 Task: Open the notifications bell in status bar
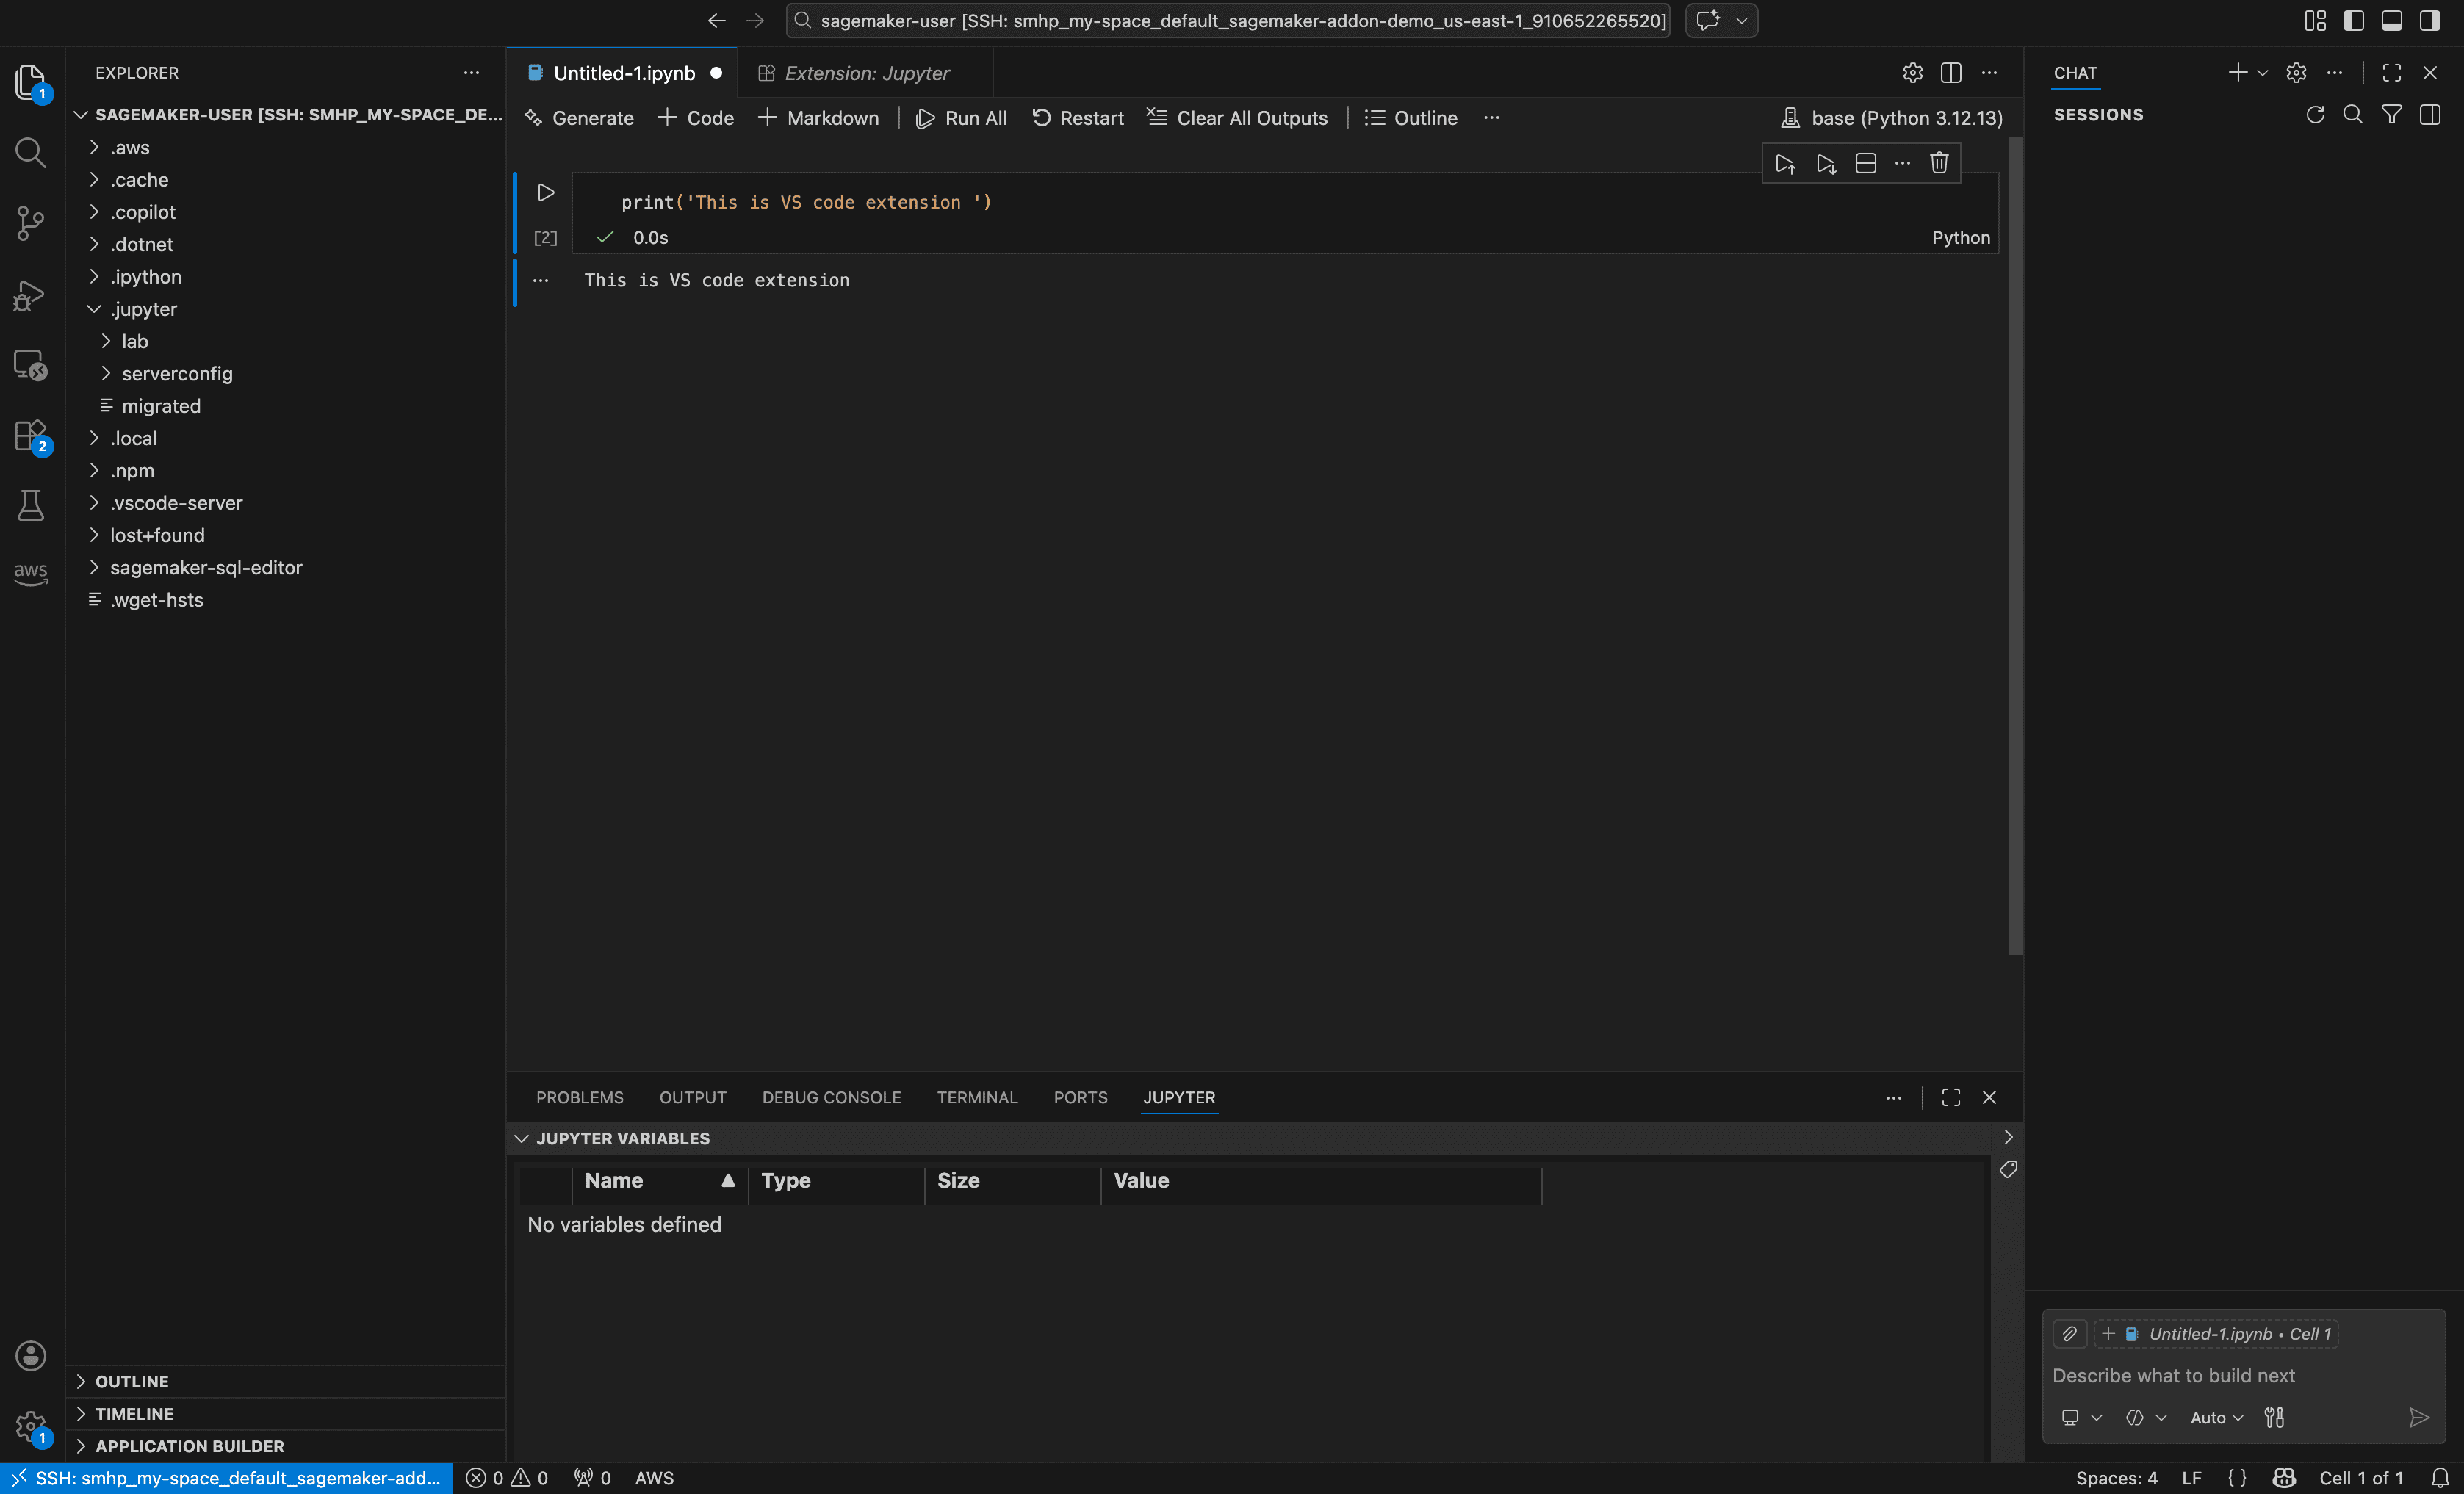(2440, 1478)
